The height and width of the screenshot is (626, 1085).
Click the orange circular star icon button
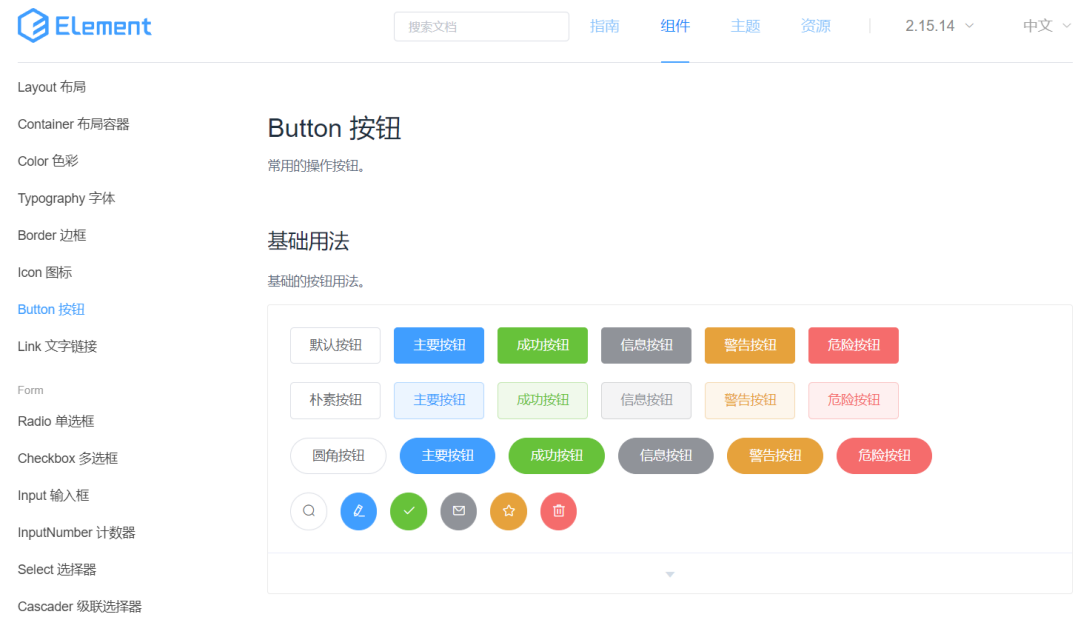click(509, 511)
